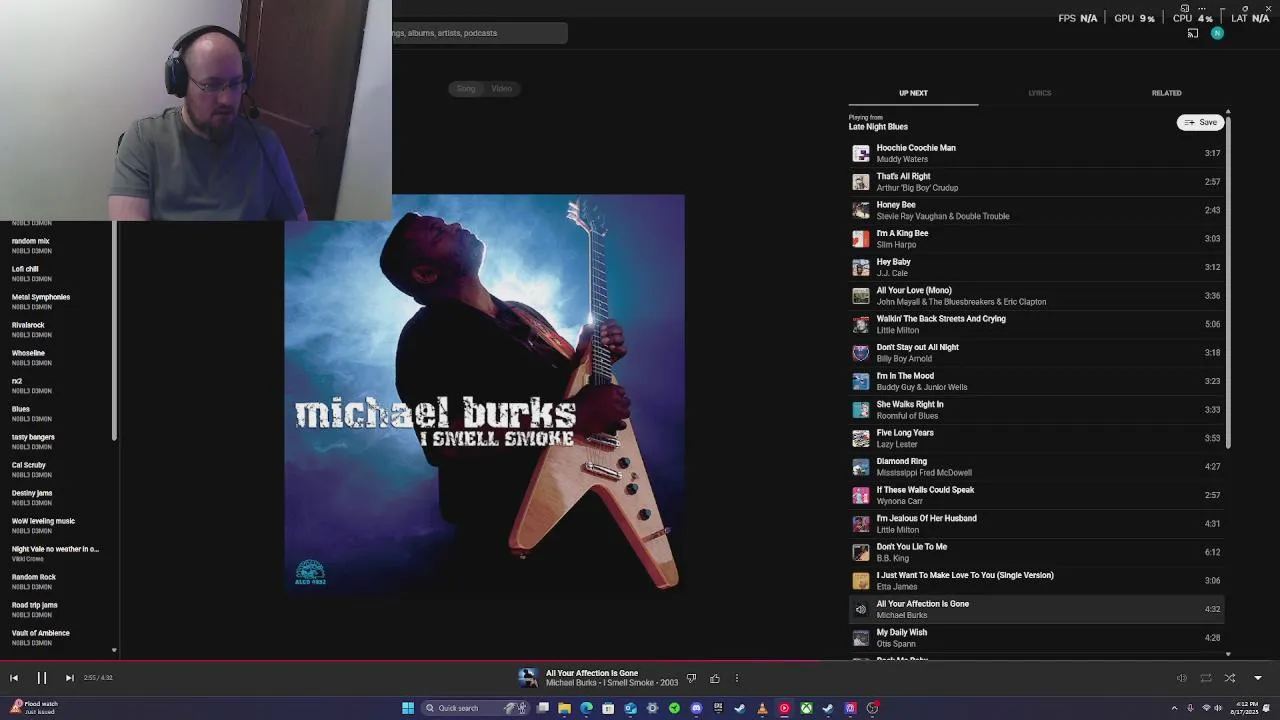Play My Daily Wish by Otis Spann
The width and height of the screenshot is (1280, 720).
click(1036, 638)
